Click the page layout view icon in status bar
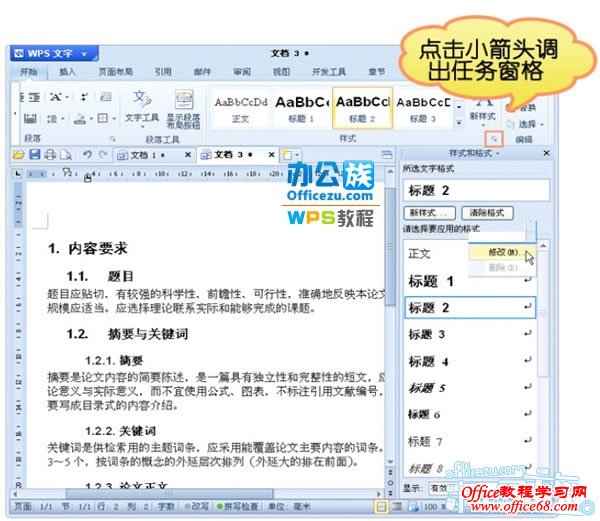The image size is (600, 521). [x=381, y=507]
